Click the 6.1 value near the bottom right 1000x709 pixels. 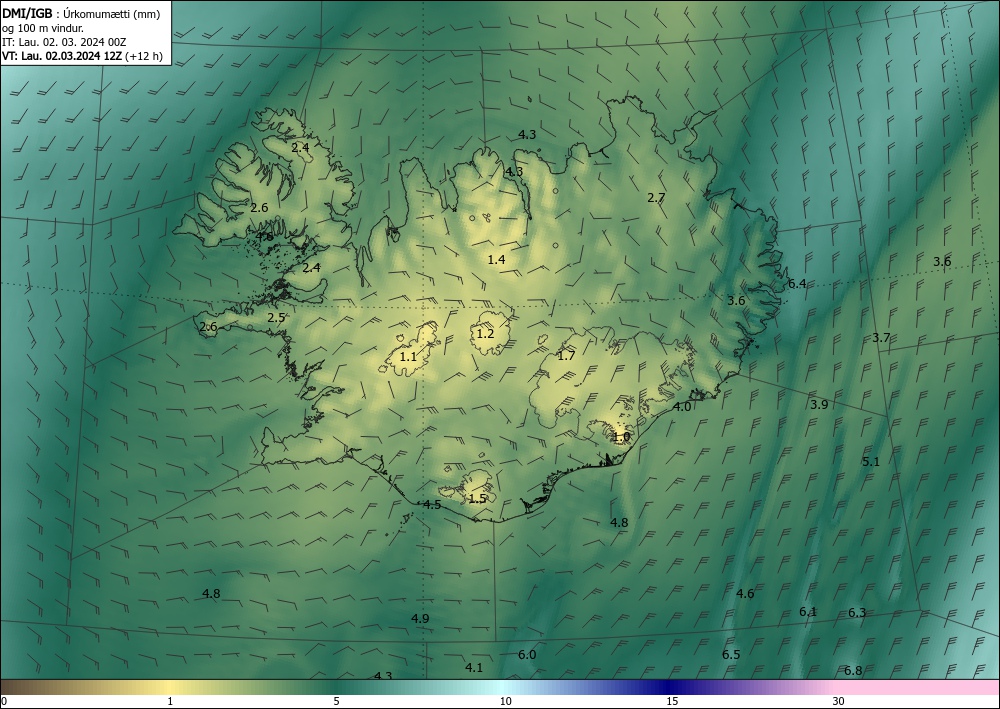[x=808, y=611]
